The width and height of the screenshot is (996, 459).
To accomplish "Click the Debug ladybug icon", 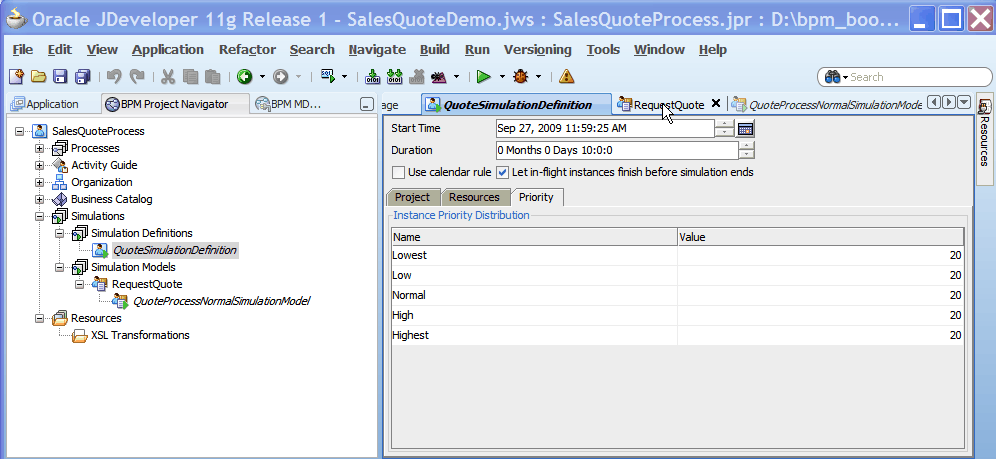I will (521, 77).
